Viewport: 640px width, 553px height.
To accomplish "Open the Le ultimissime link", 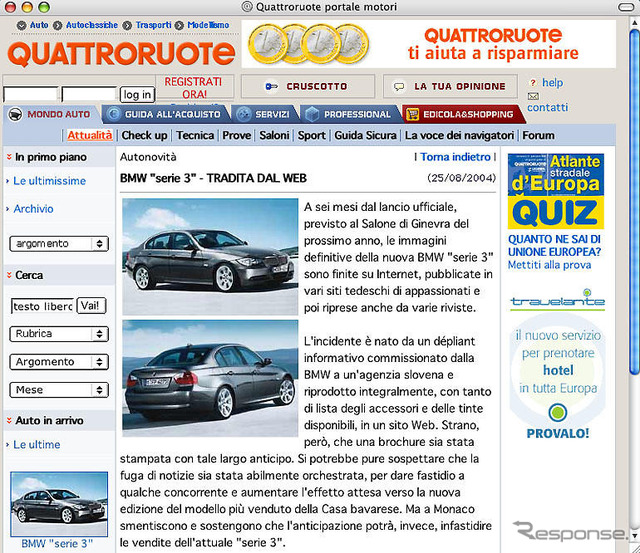I will pos(49,181).
